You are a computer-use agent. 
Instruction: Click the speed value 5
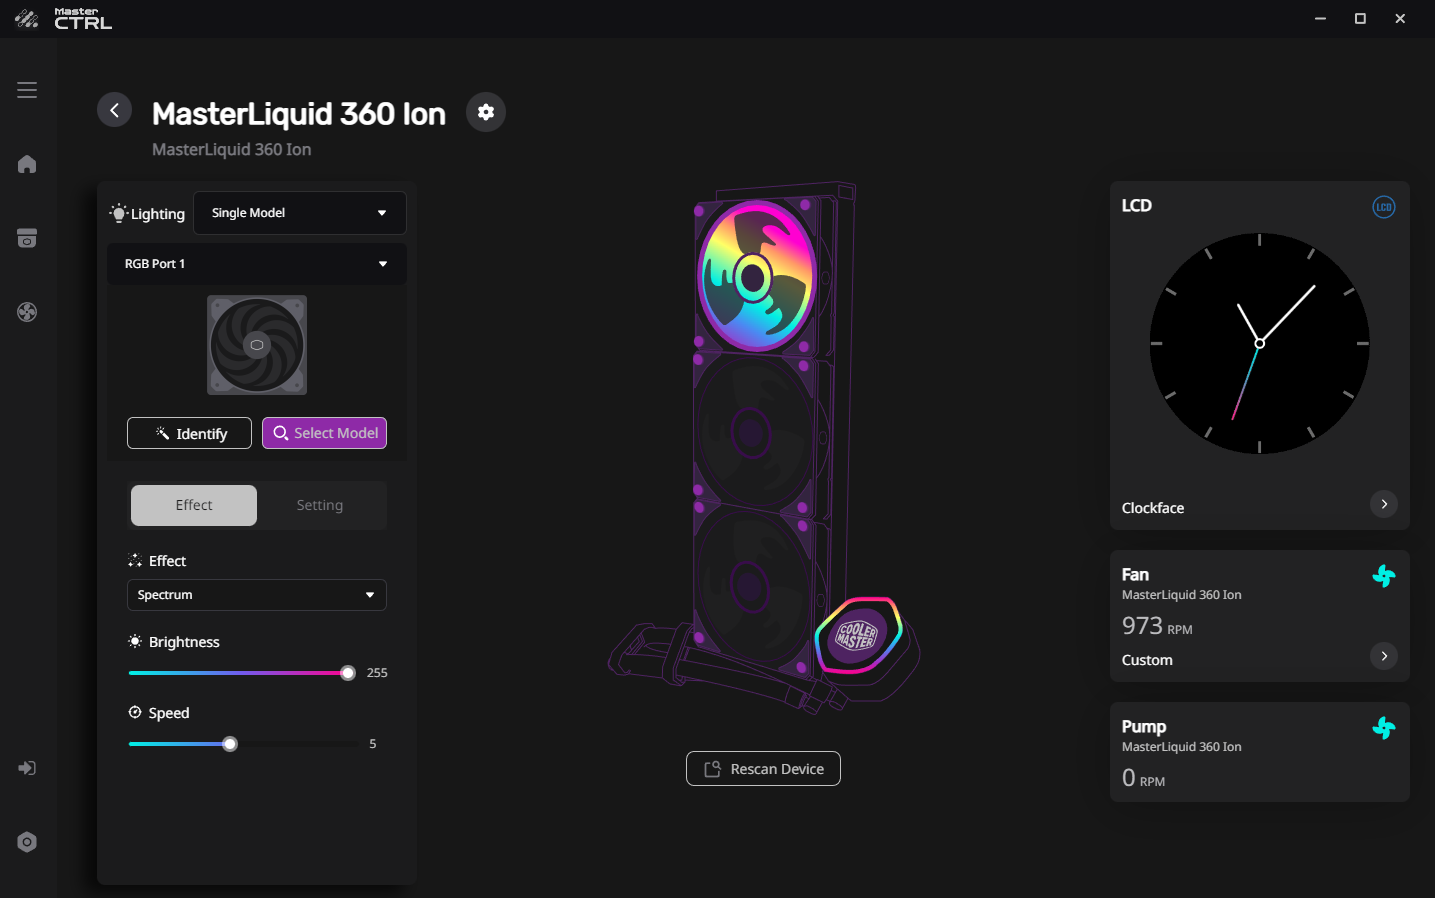click(373, 744)
